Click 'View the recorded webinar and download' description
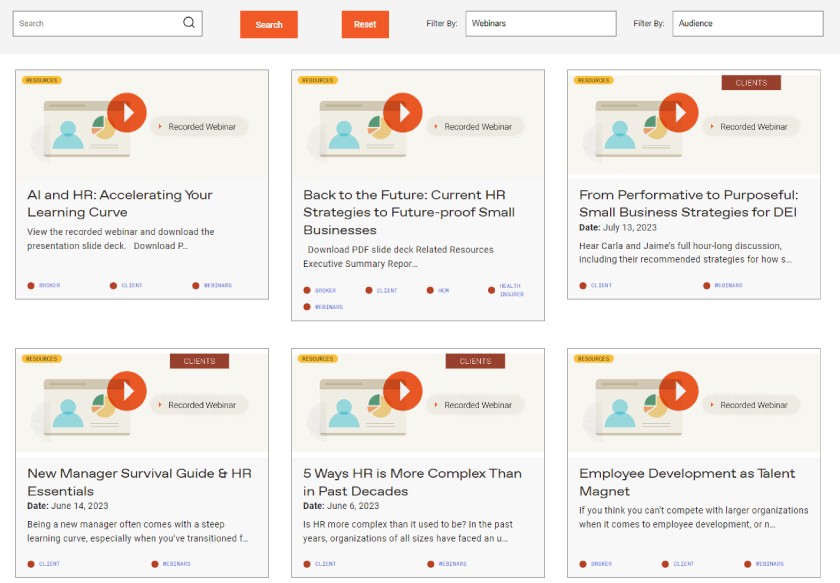The width and height of the screenshot is (840, 583). [x=121, y=239]
